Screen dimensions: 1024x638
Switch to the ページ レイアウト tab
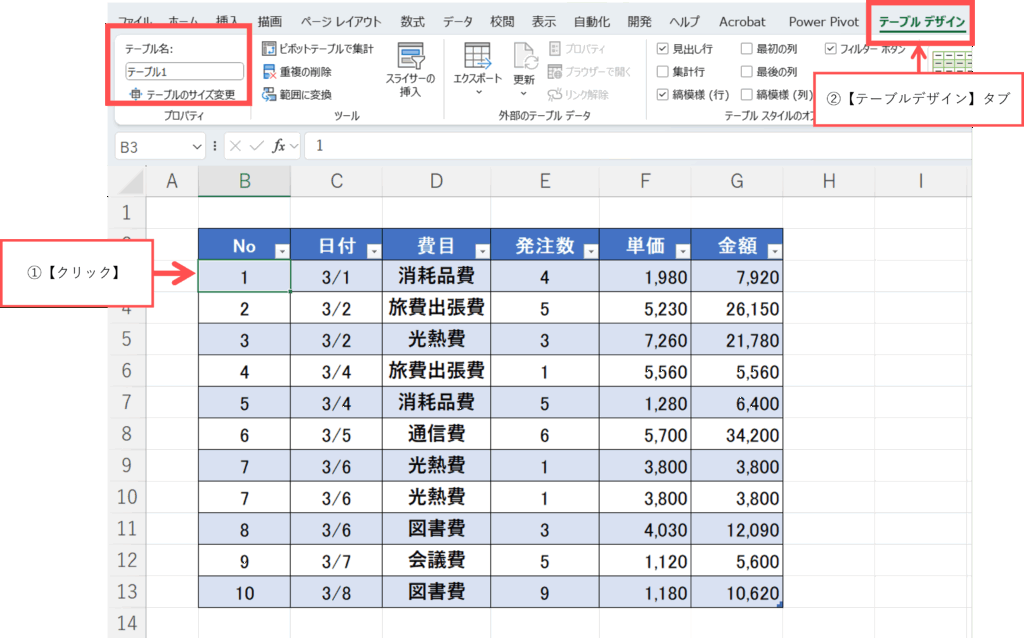pos(341,21)
